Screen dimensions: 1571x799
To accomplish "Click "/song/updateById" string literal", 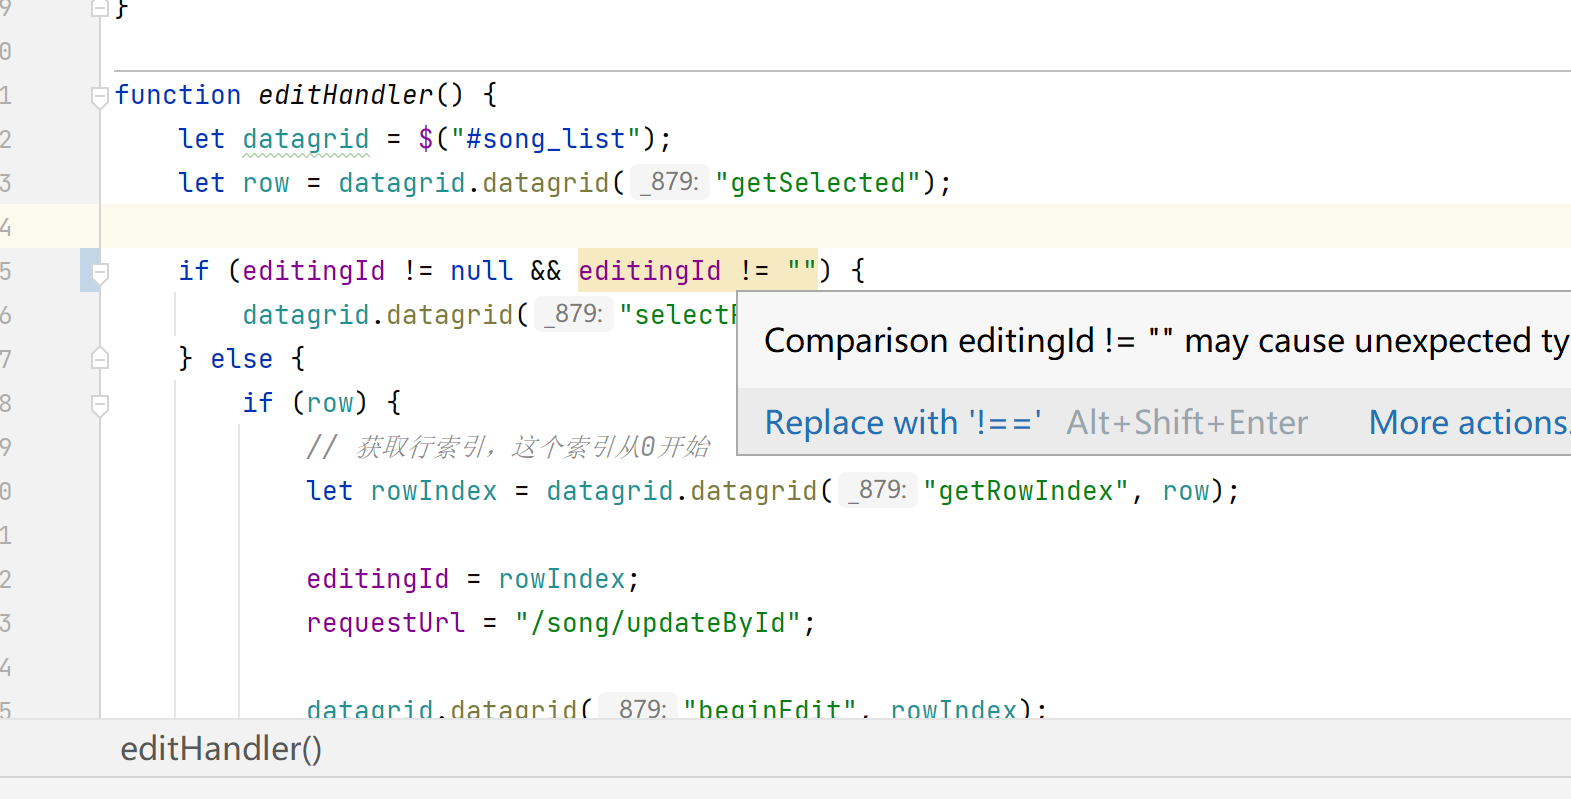I will coord(658,623).
